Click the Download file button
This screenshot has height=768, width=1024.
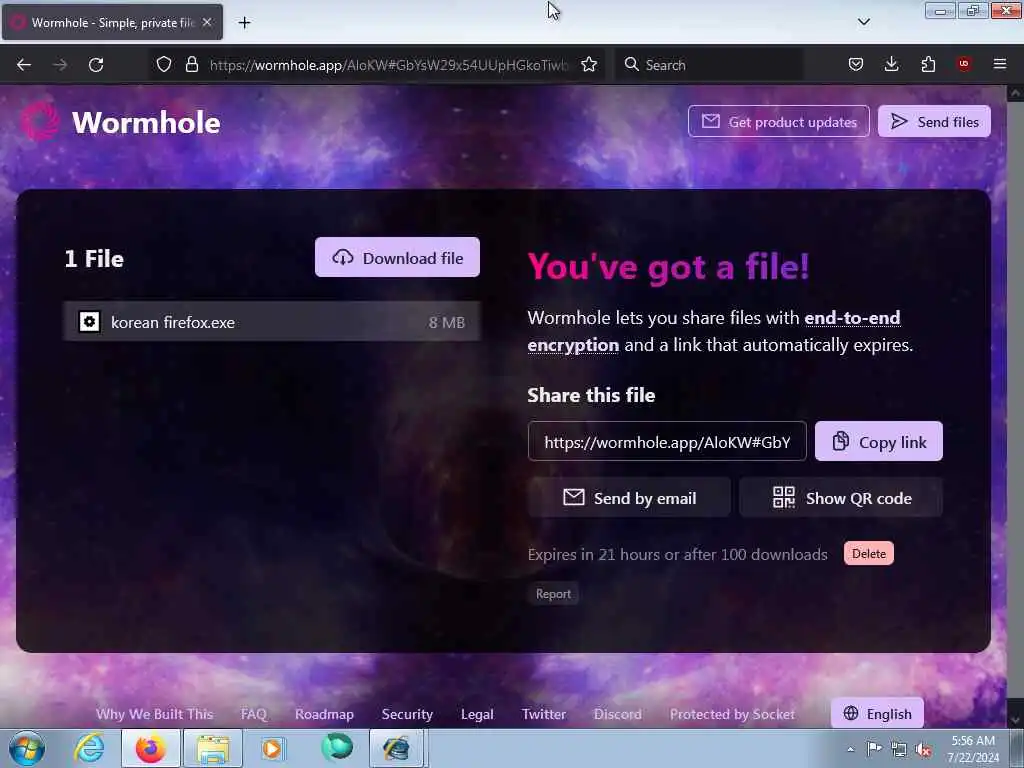point(397,258)
